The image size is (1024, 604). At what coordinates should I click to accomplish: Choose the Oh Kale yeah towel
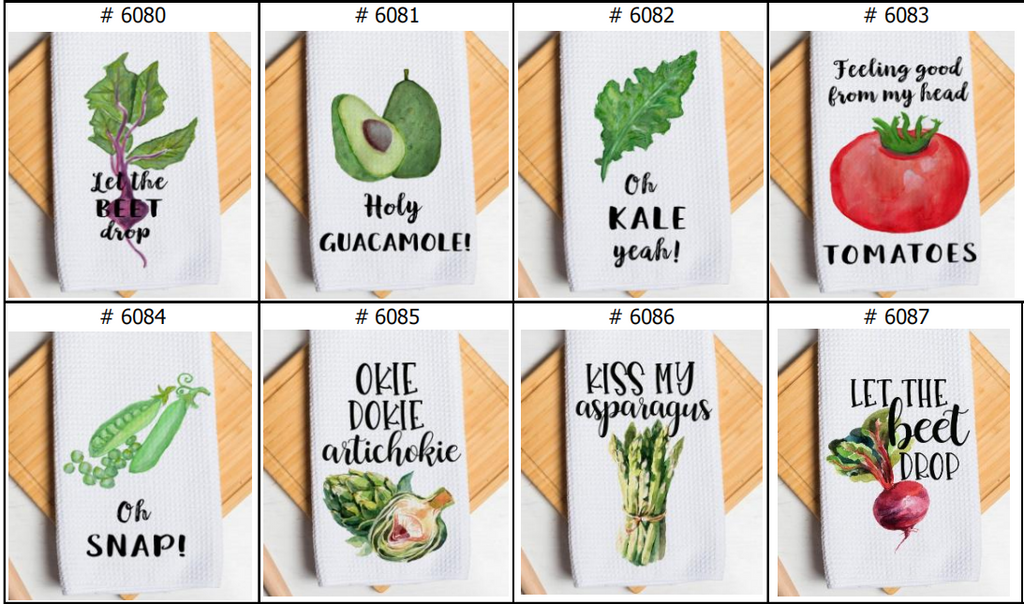641,165
